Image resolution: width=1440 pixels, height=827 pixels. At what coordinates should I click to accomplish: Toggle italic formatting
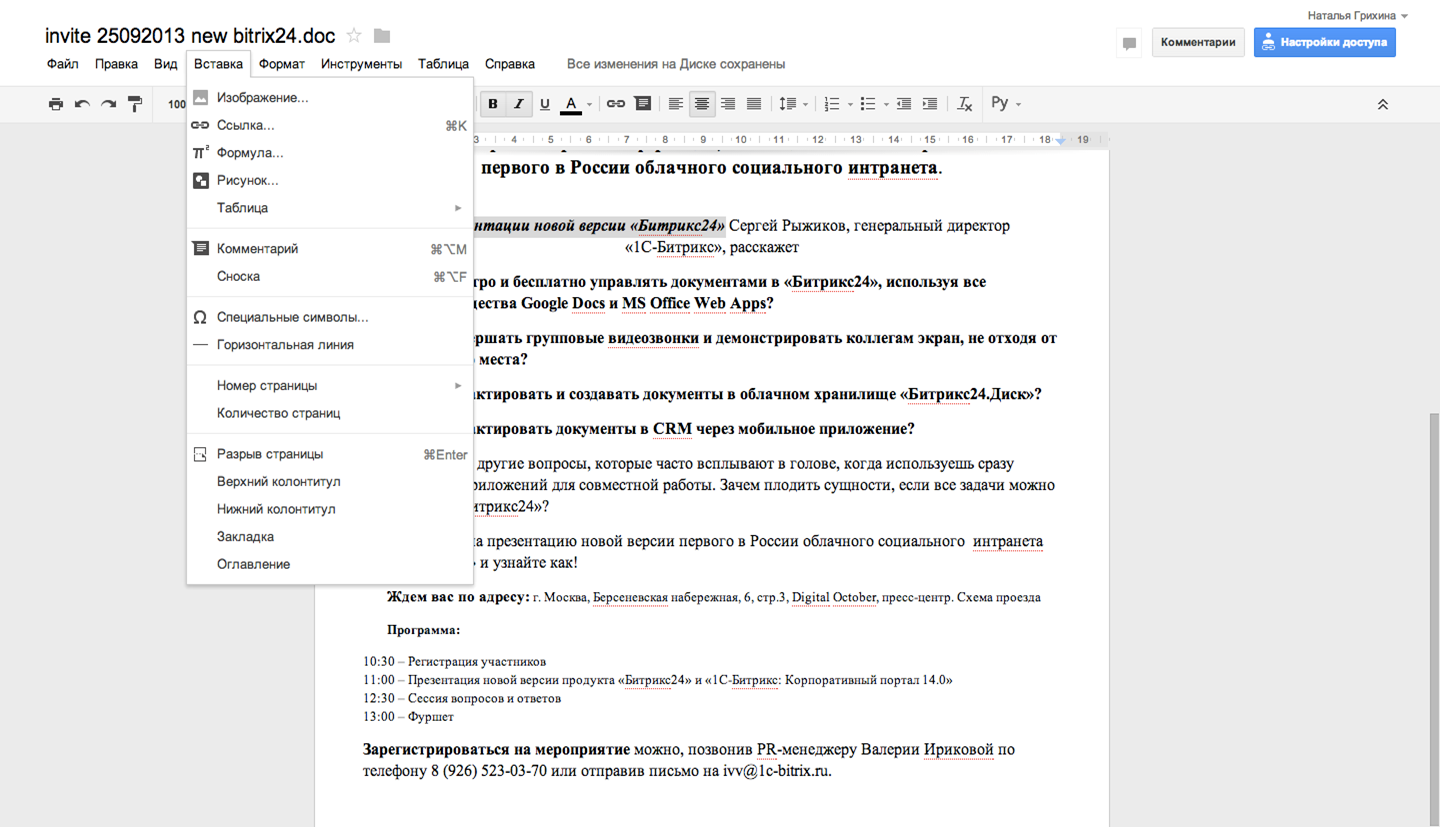click(519, 104)
